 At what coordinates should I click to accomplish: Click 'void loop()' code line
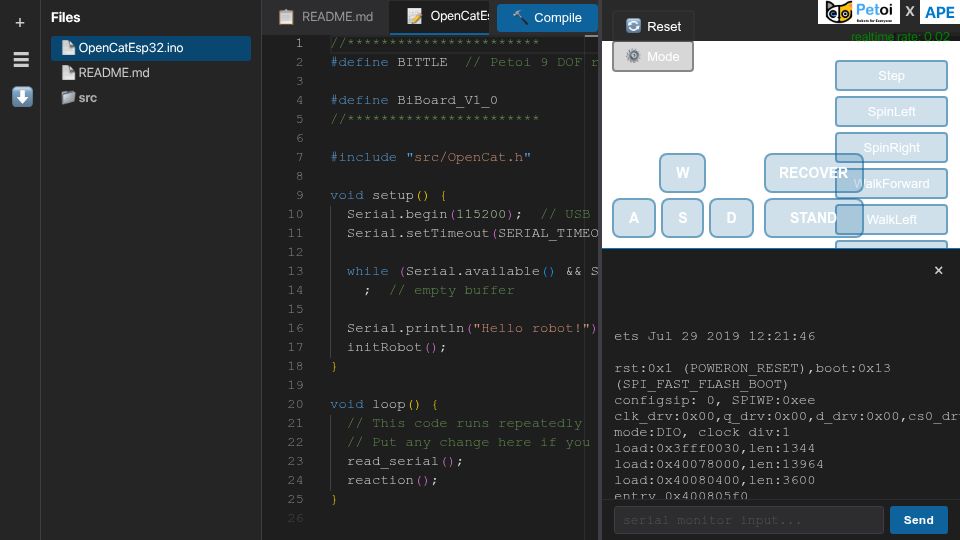click(x=384, y=405)
